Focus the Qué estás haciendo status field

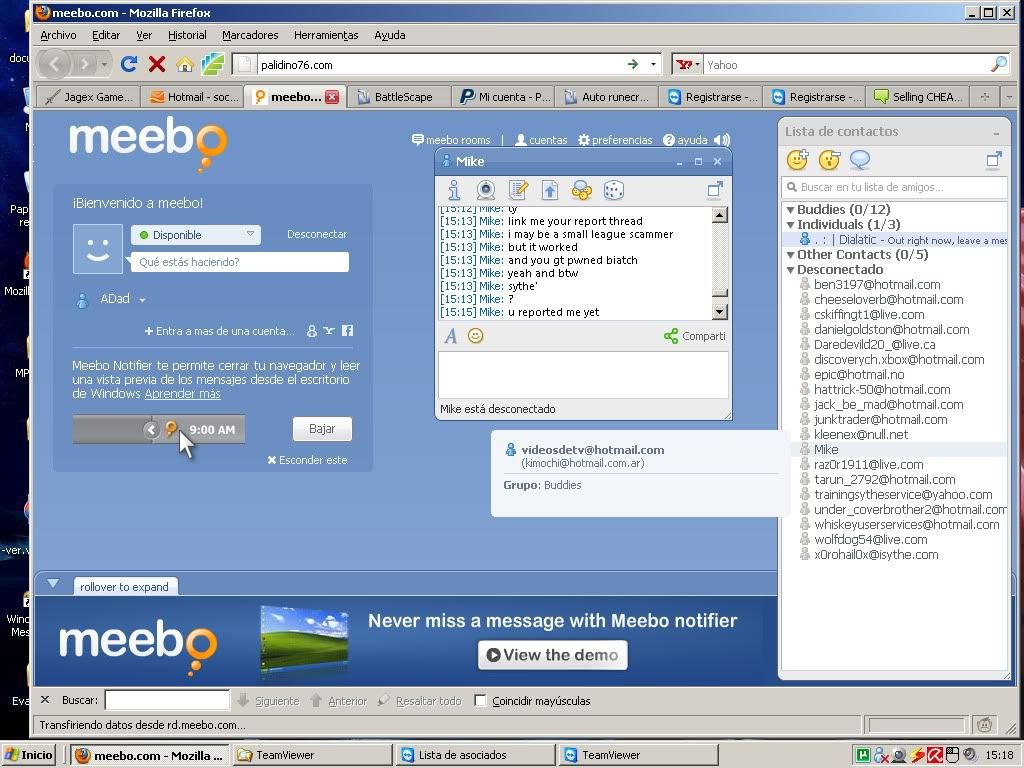point(240,262)
